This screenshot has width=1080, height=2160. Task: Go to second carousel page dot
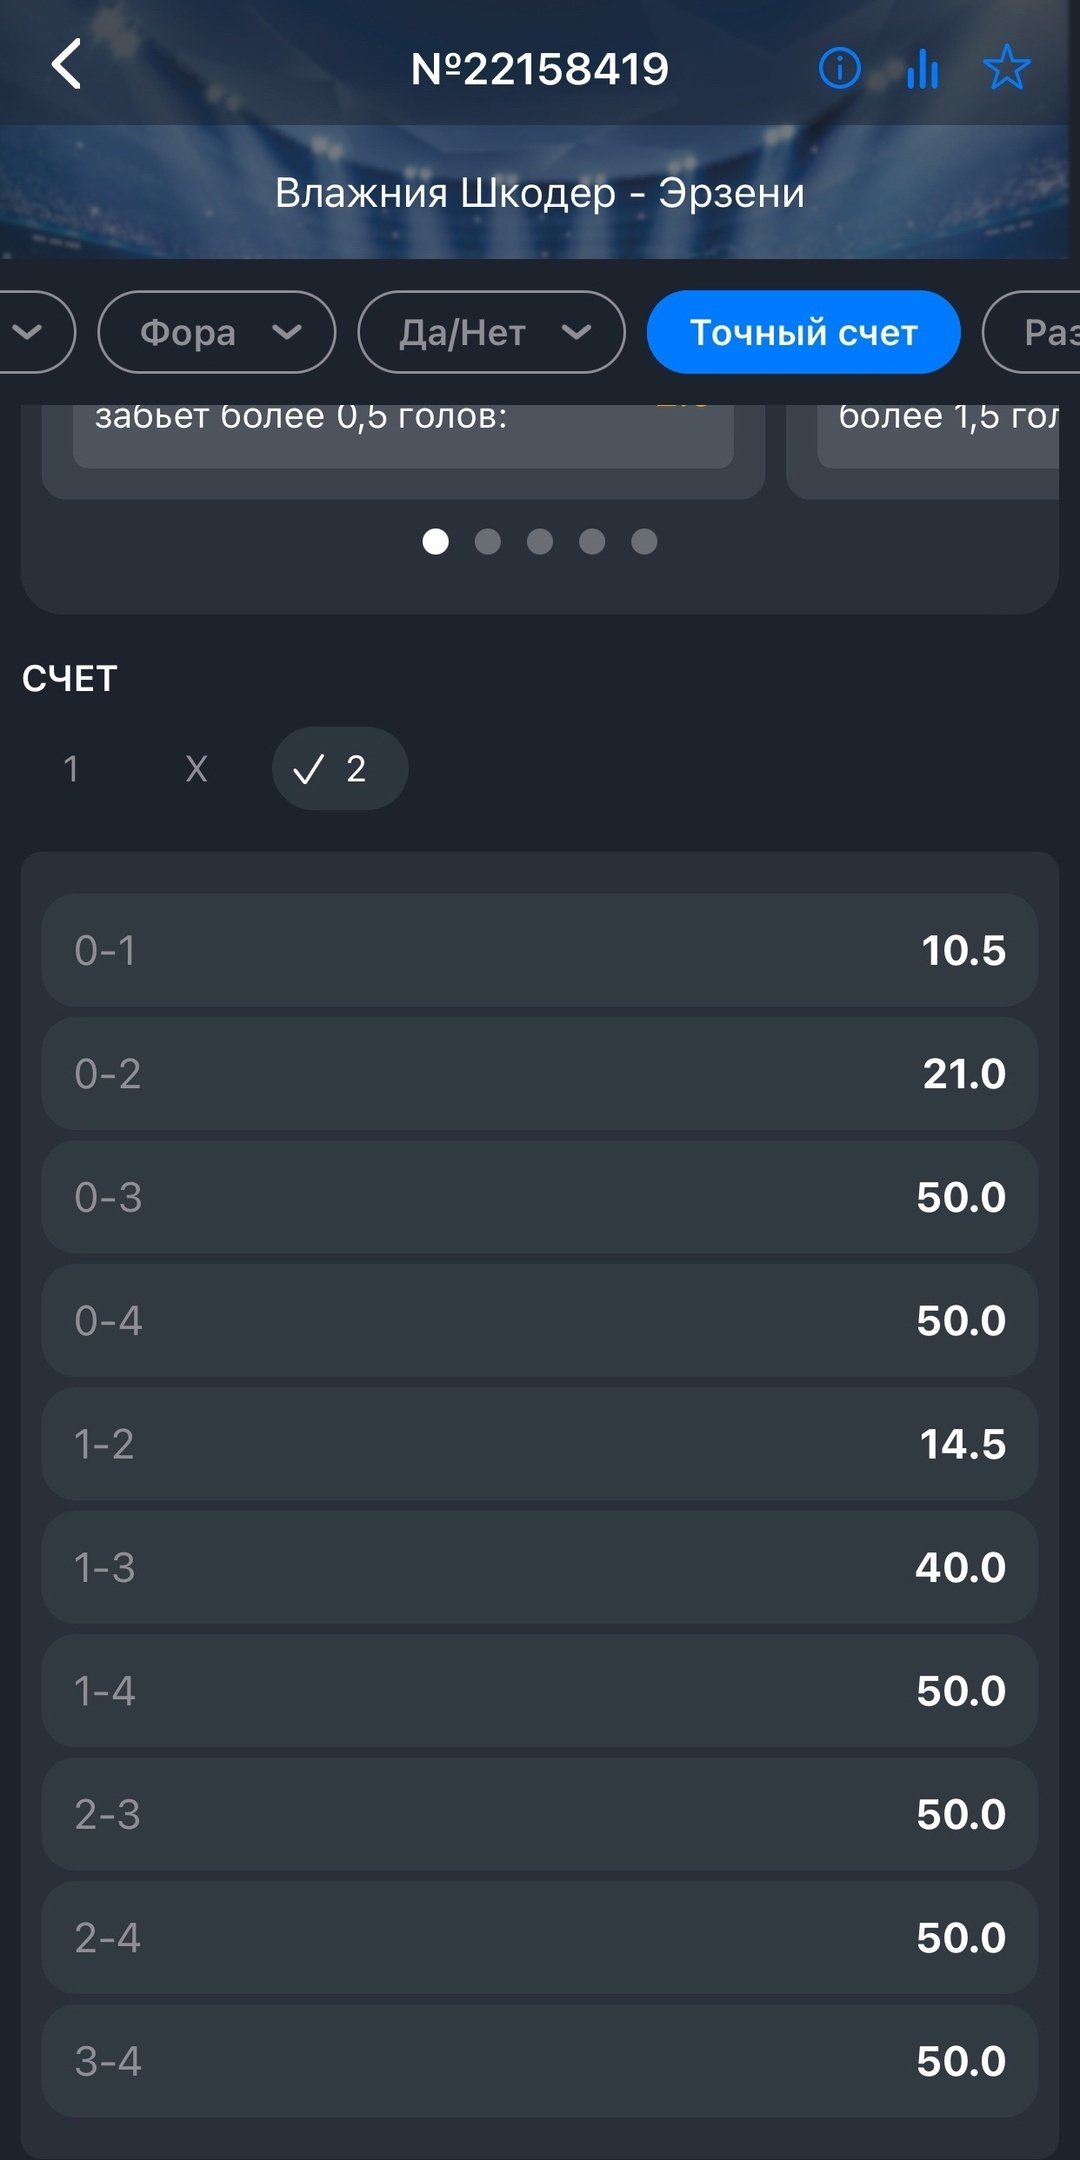coord(488,542)
